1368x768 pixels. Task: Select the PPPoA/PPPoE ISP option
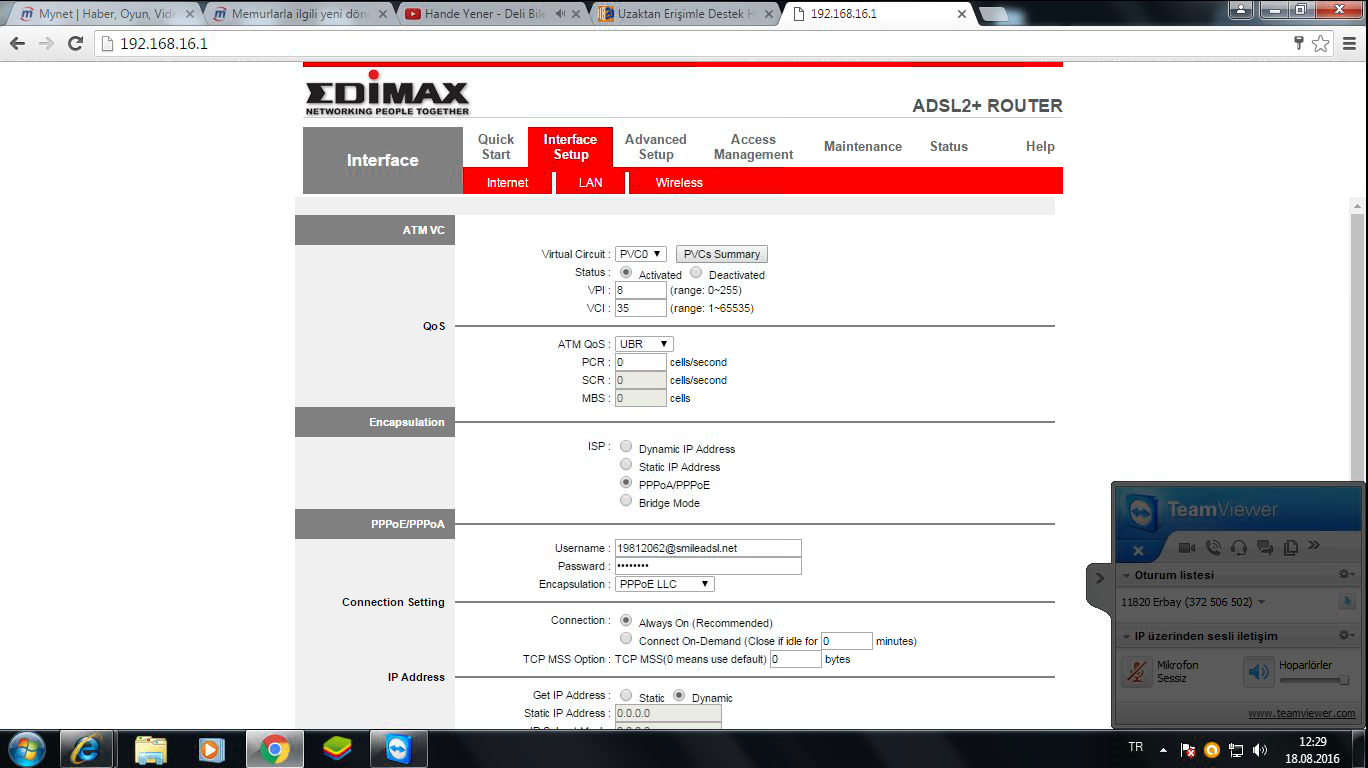(626, 483)
